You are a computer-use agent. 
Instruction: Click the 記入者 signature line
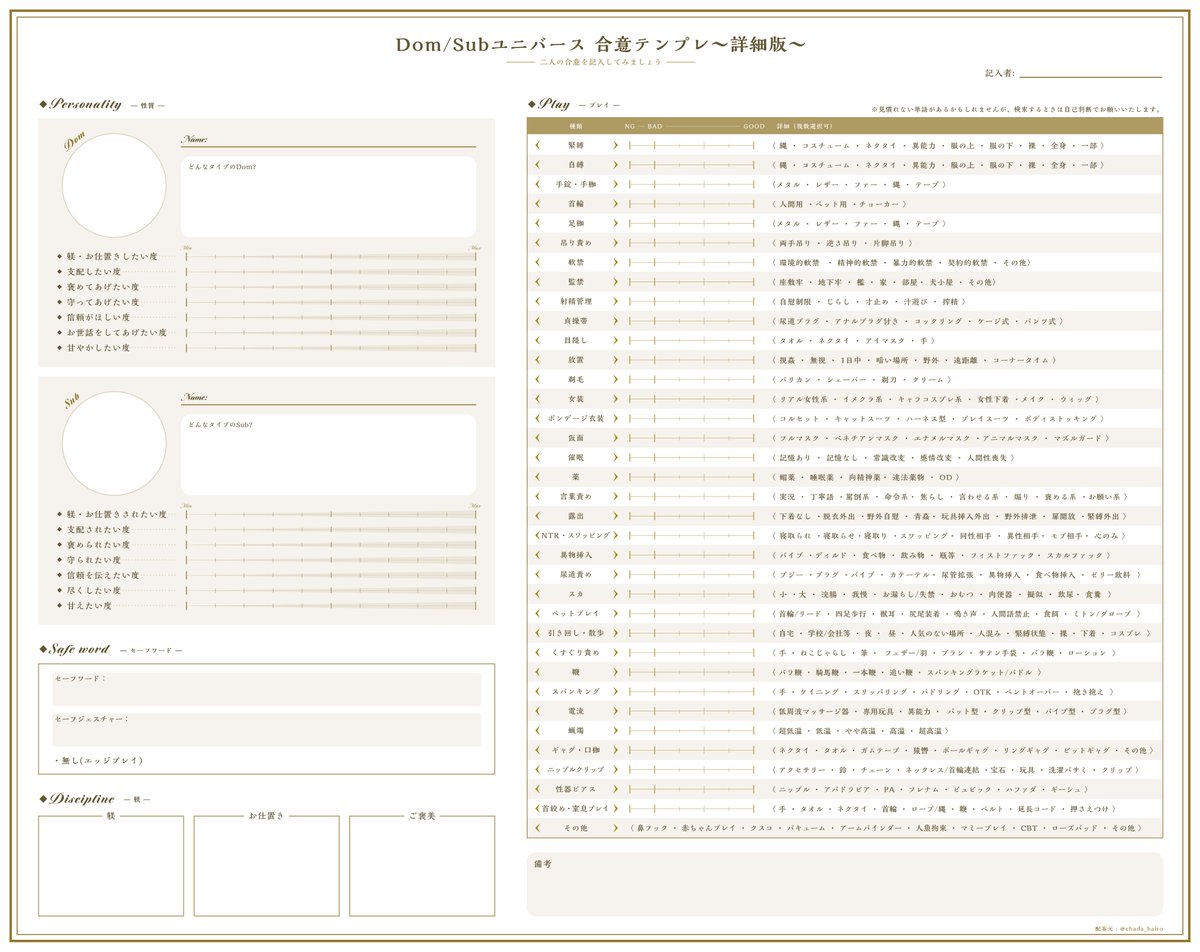click(1090, 76)
